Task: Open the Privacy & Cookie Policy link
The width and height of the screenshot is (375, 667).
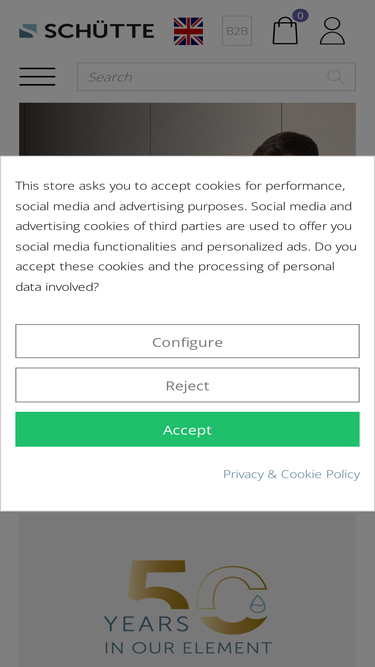Action: tap(291, 474)
